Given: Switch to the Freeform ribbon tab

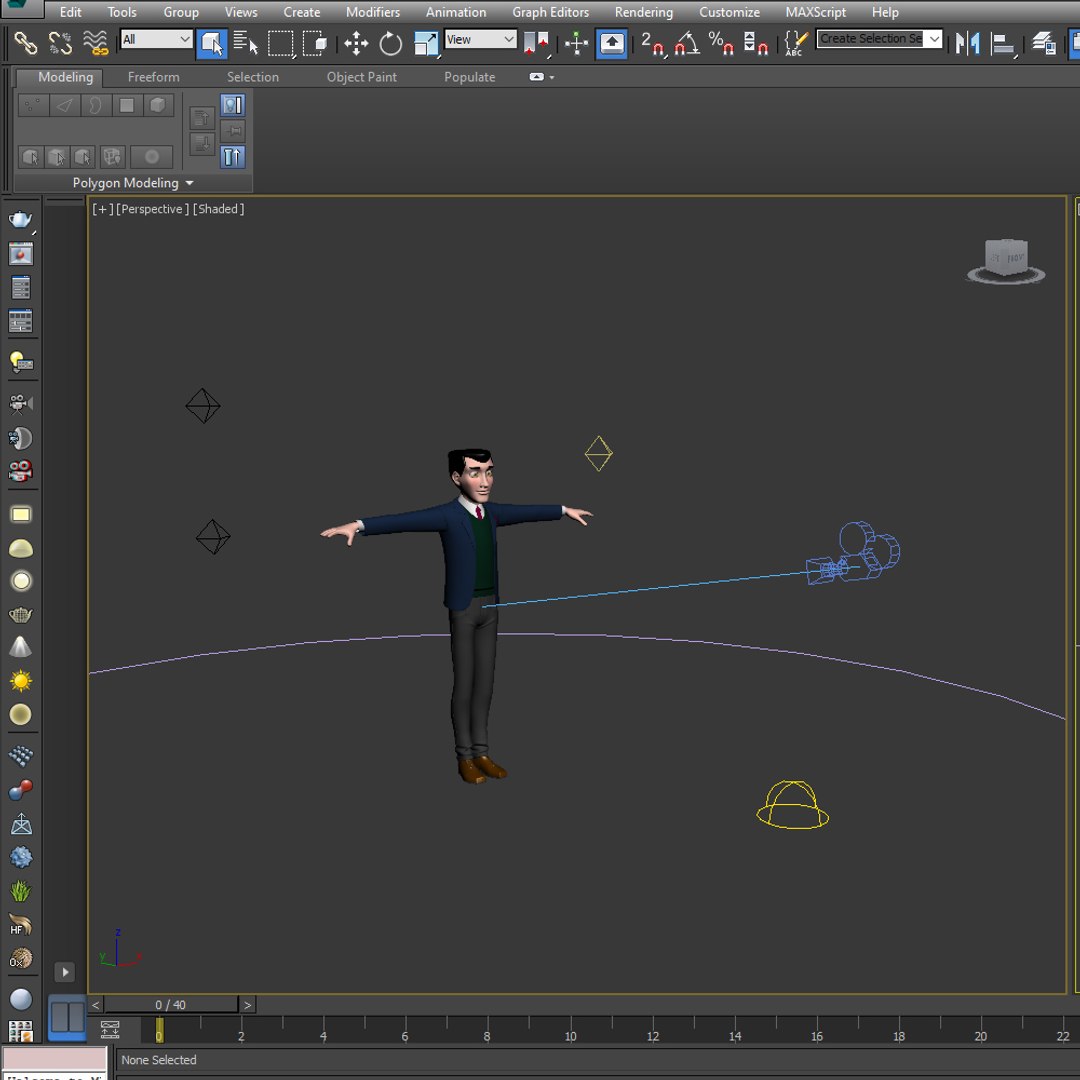Looking at the screenshot, I should point(153,77).
